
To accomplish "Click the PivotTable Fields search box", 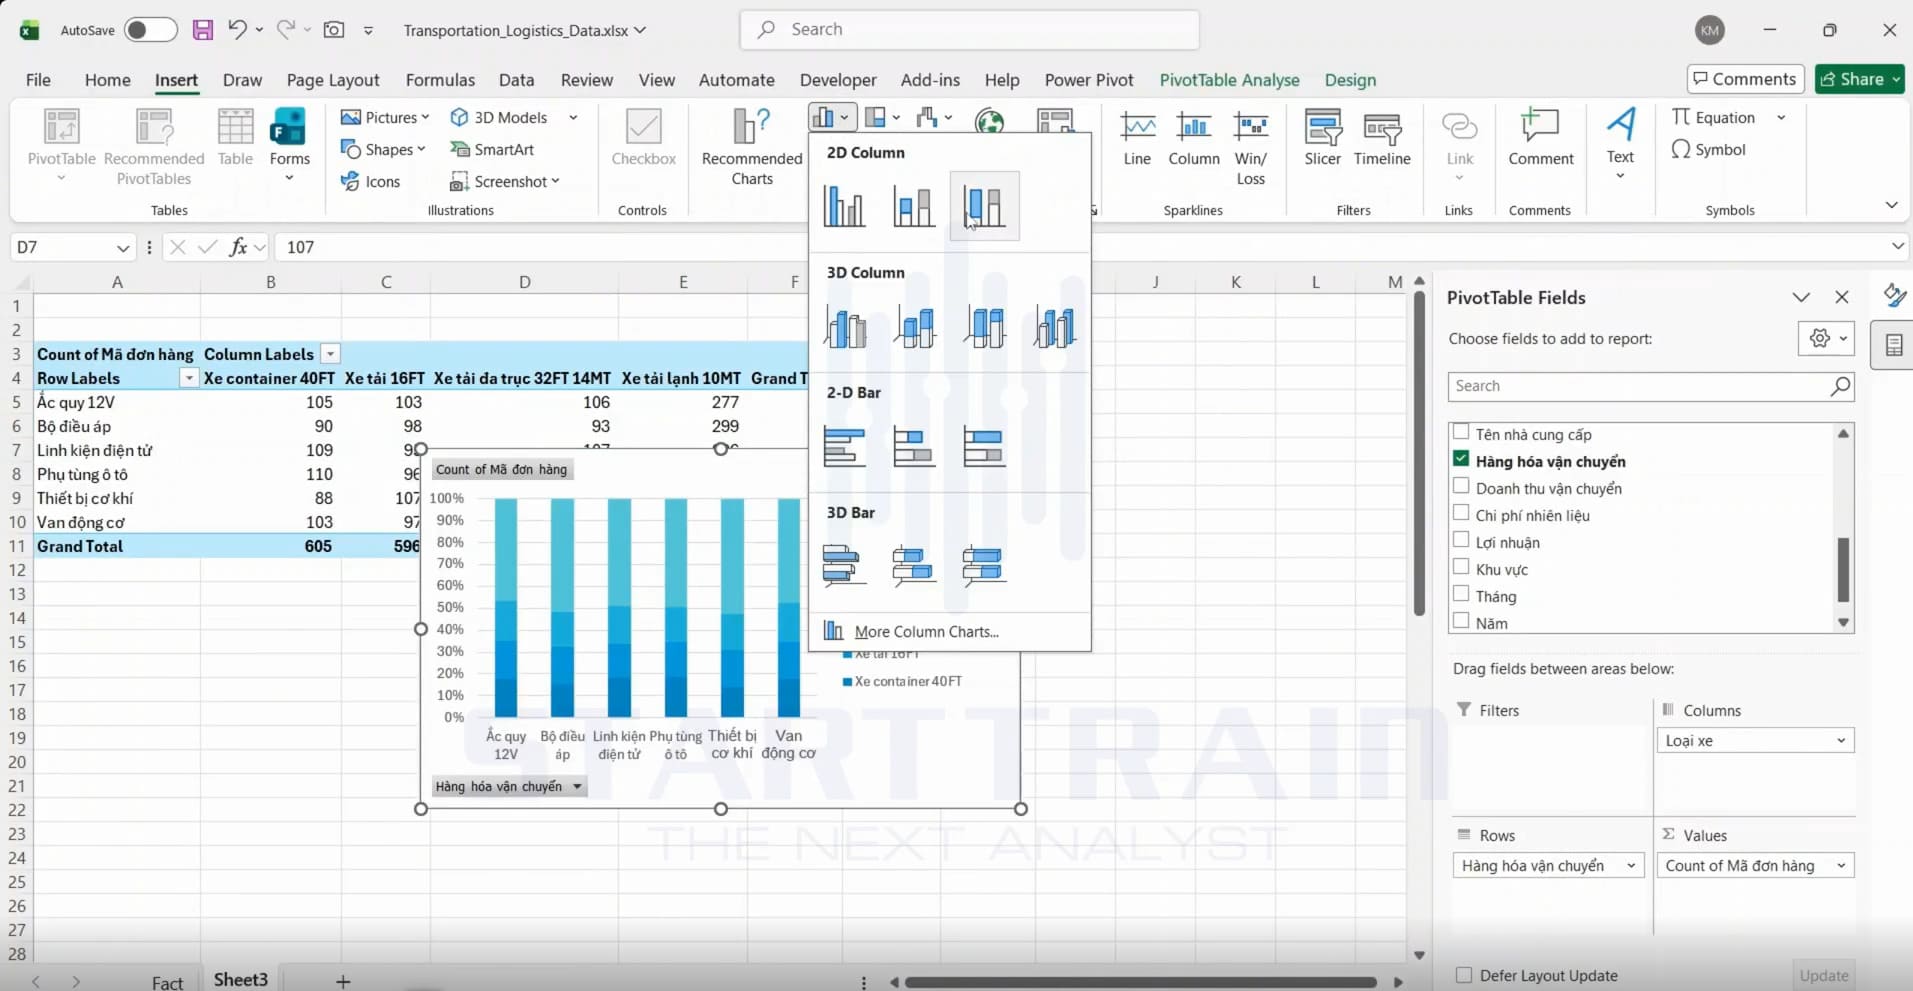I will [1651, 387].
